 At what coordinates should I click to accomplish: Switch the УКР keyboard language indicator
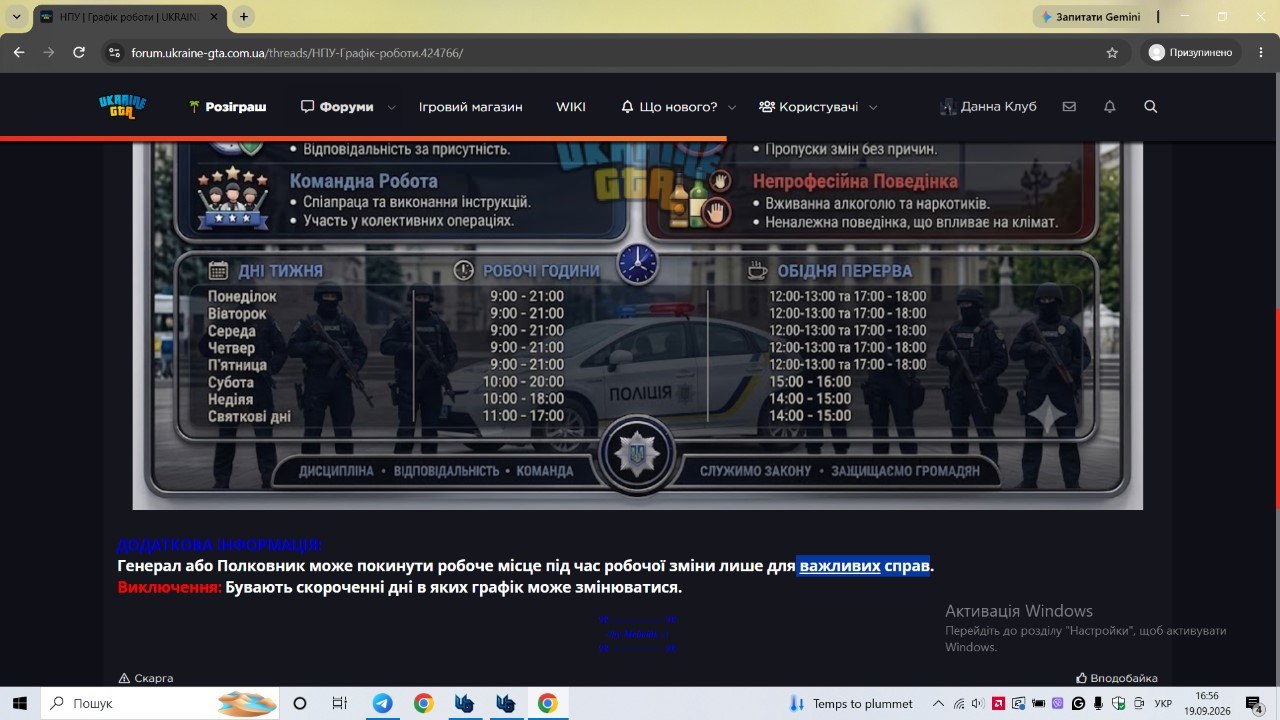[1163, 703]
